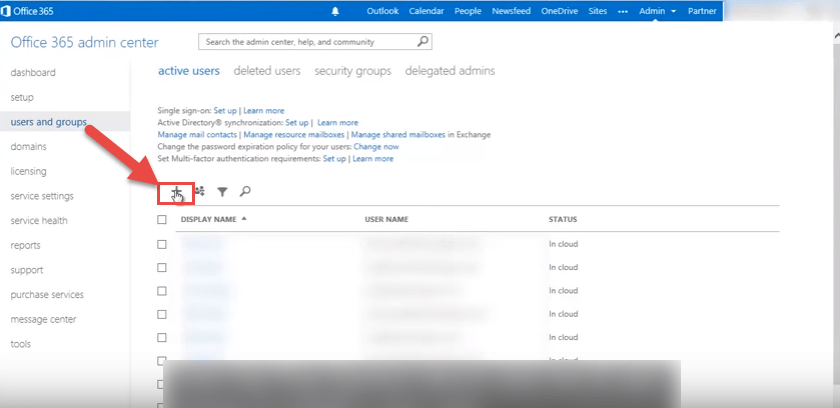Viewport: 840px width, 408px height.
Task: Click Set up link for Single sign-on
Action: click(225, 110)
